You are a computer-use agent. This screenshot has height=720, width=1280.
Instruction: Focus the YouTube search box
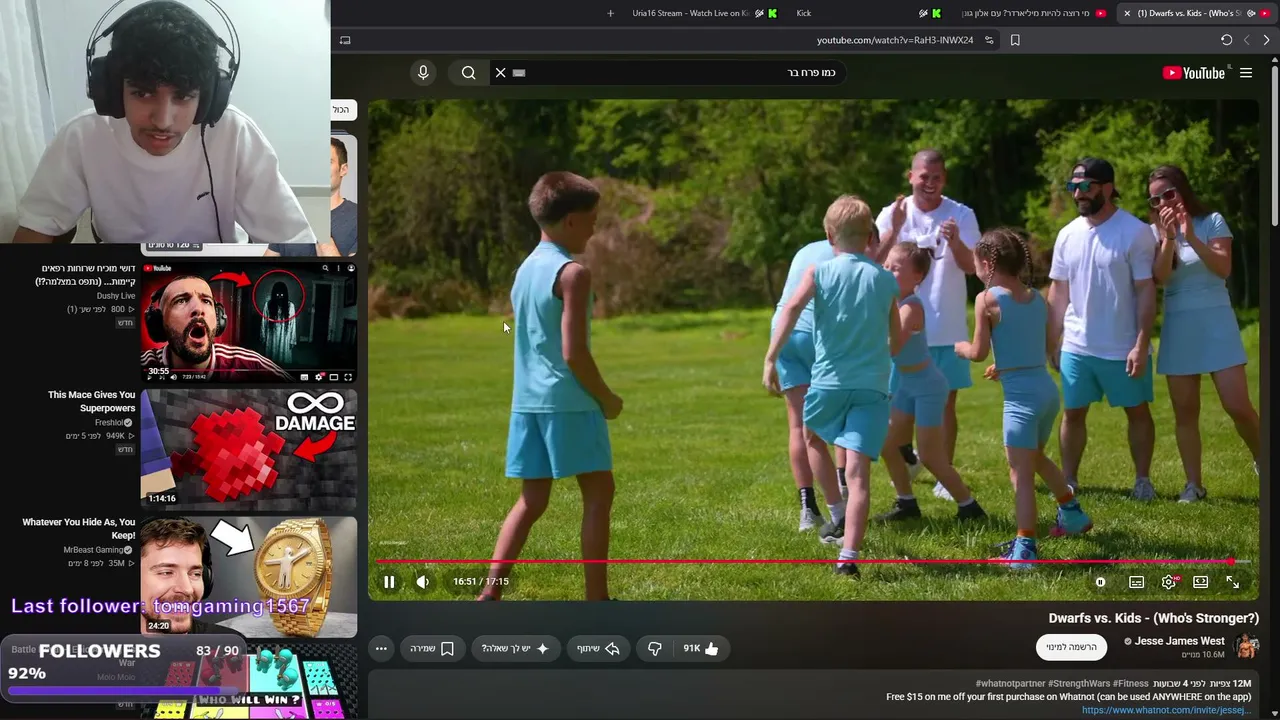670,73
